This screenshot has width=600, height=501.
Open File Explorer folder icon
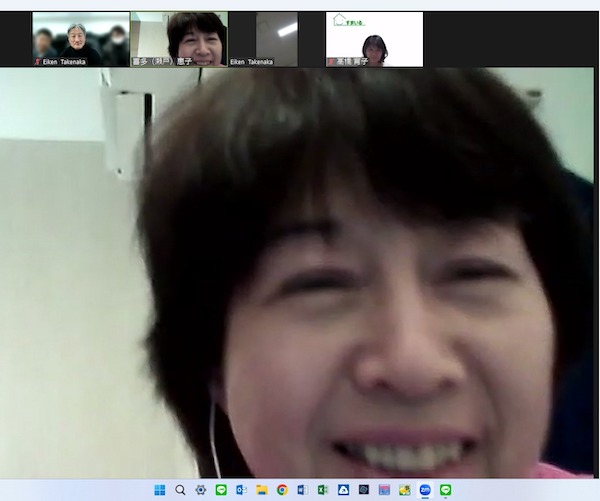tap(262, 490)
